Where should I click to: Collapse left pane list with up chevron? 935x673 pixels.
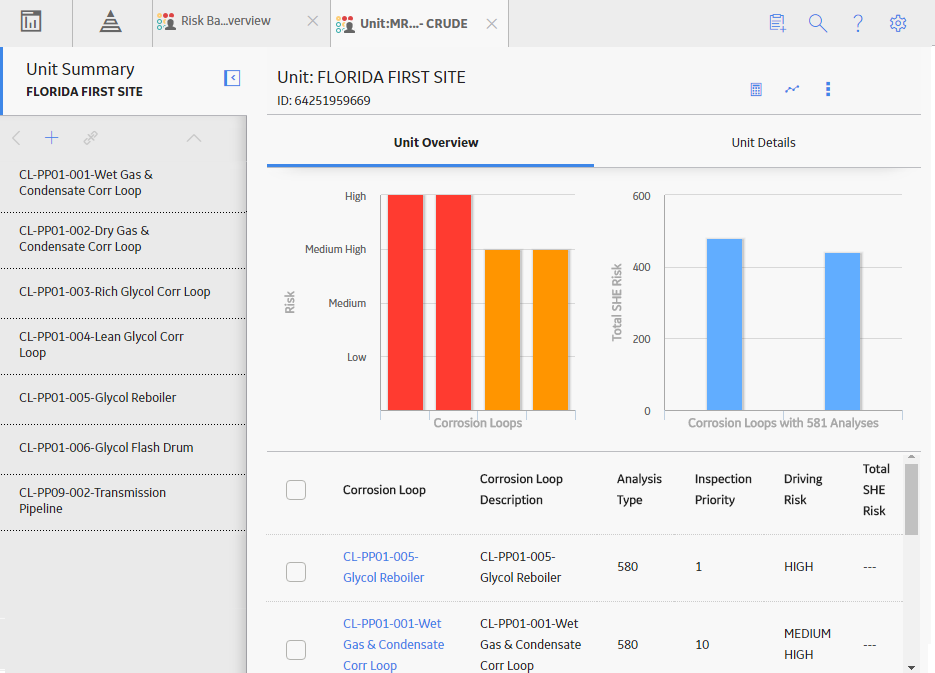pyautogui.click(x=194, y=138)
